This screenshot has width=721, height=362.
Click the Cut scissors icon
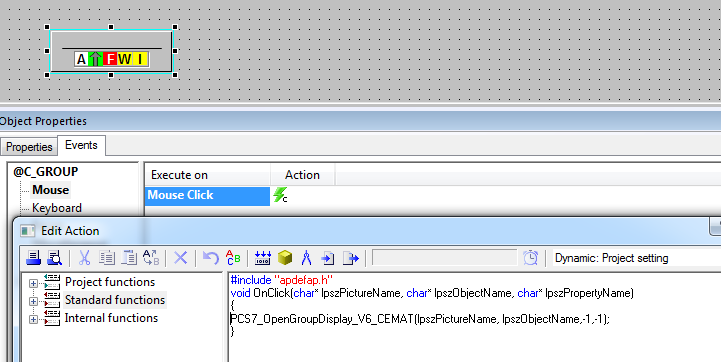[x=84, y=258]
